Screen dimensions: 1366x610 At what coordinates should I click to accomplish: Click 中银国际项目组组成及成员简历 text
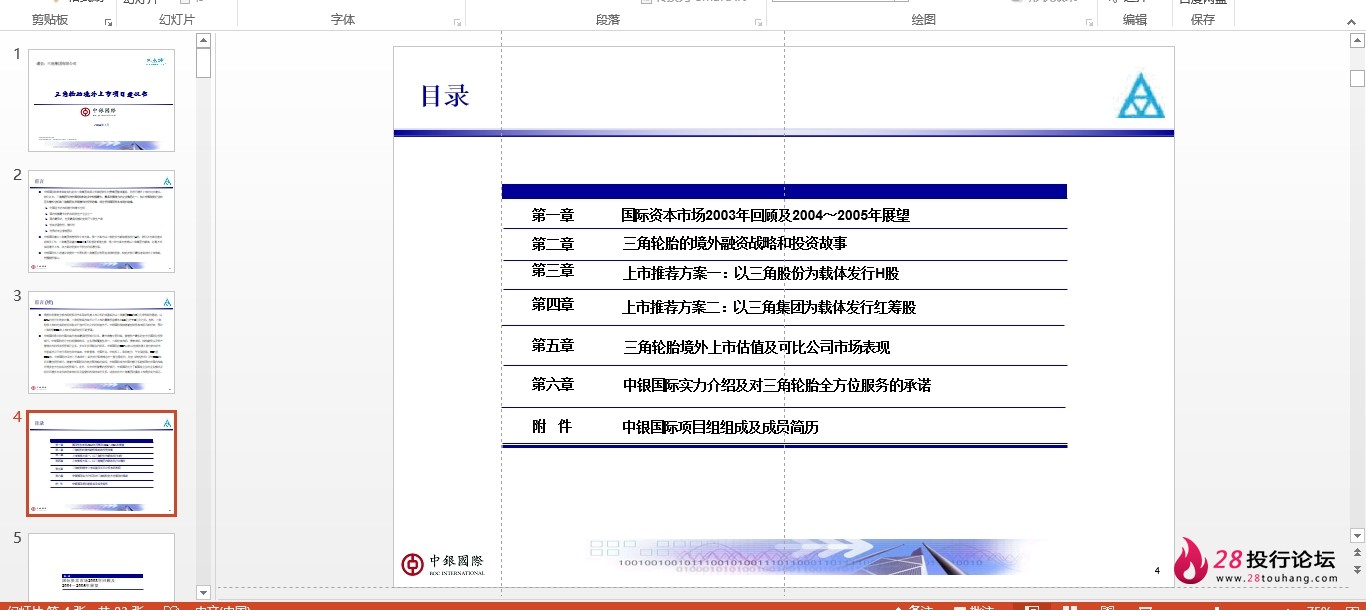tap(720, 427)
